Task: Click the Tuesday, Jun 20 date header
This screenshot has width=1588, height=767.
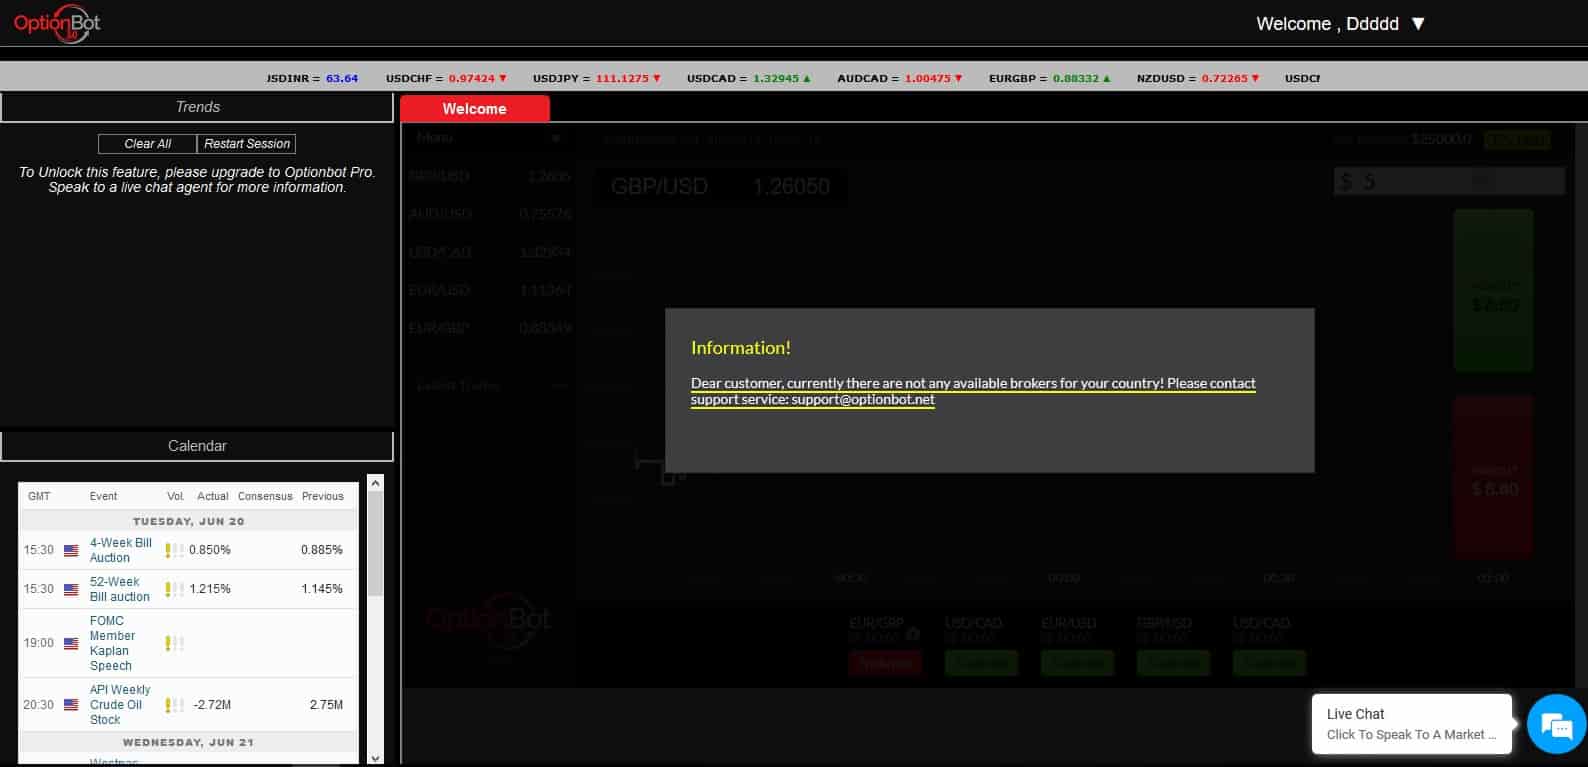Action: point(188,521)
